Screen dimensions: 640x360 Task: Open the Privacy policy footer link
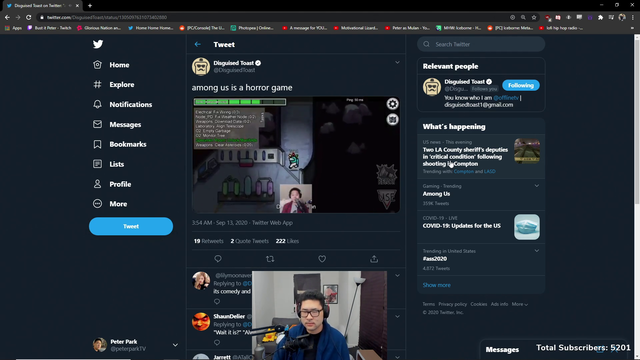[453, 304]
